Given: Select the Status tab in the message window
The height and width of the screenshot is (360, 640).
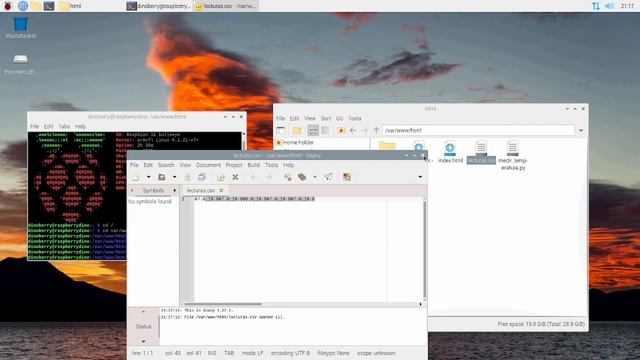Looking at the screenshot, I should [143, 327].
